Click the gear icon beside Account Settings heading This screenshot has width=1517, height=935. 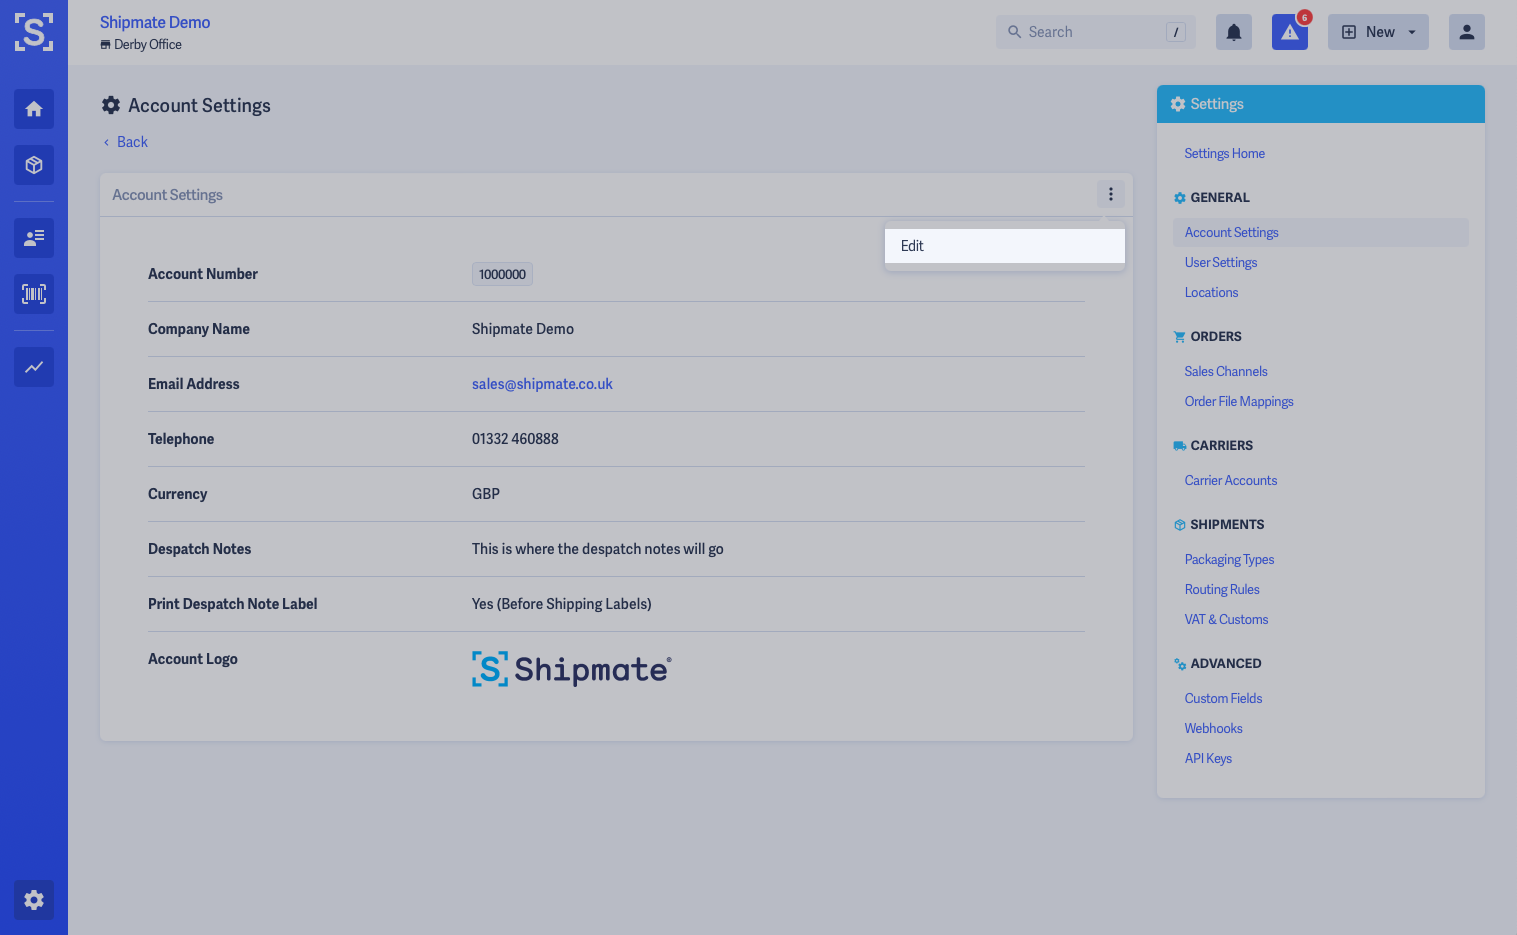pyautogui.click(x=111, y=105)
